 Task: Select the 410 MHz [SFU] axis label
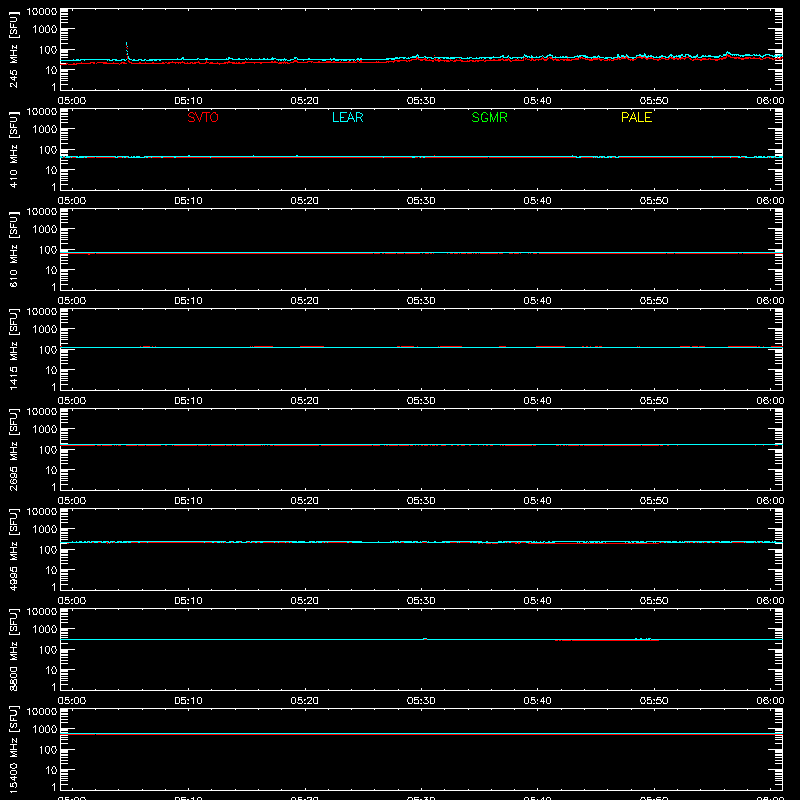[14, 149]
